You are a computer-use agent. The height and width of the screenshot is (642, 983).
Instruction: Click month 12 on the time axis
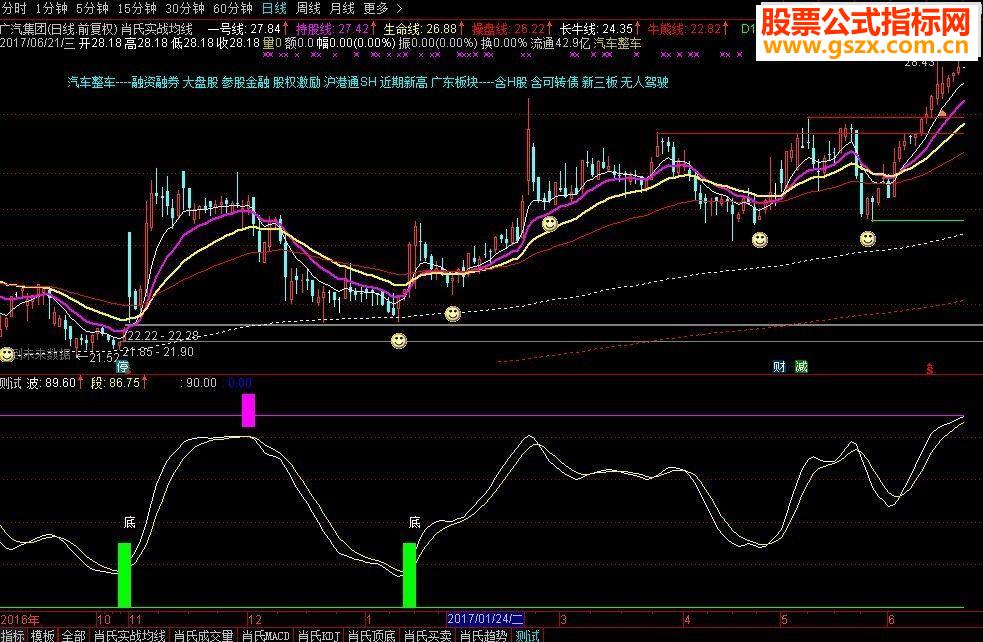(255, 619)
